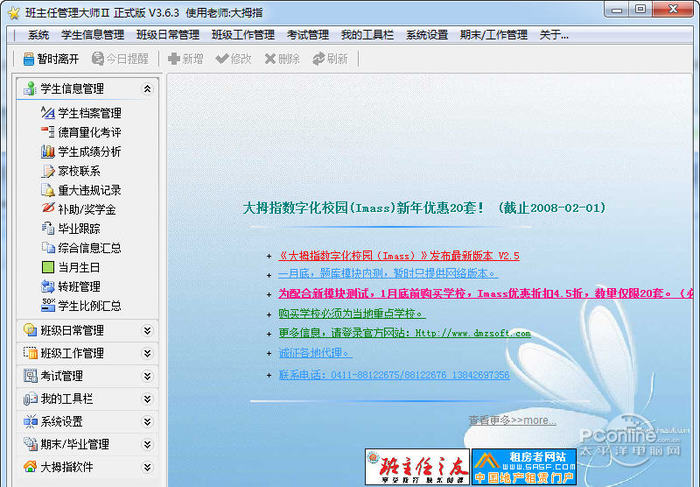700x487 pixels.
Task: Select the 学生档案管理 text label
Action: pos(90,113)
